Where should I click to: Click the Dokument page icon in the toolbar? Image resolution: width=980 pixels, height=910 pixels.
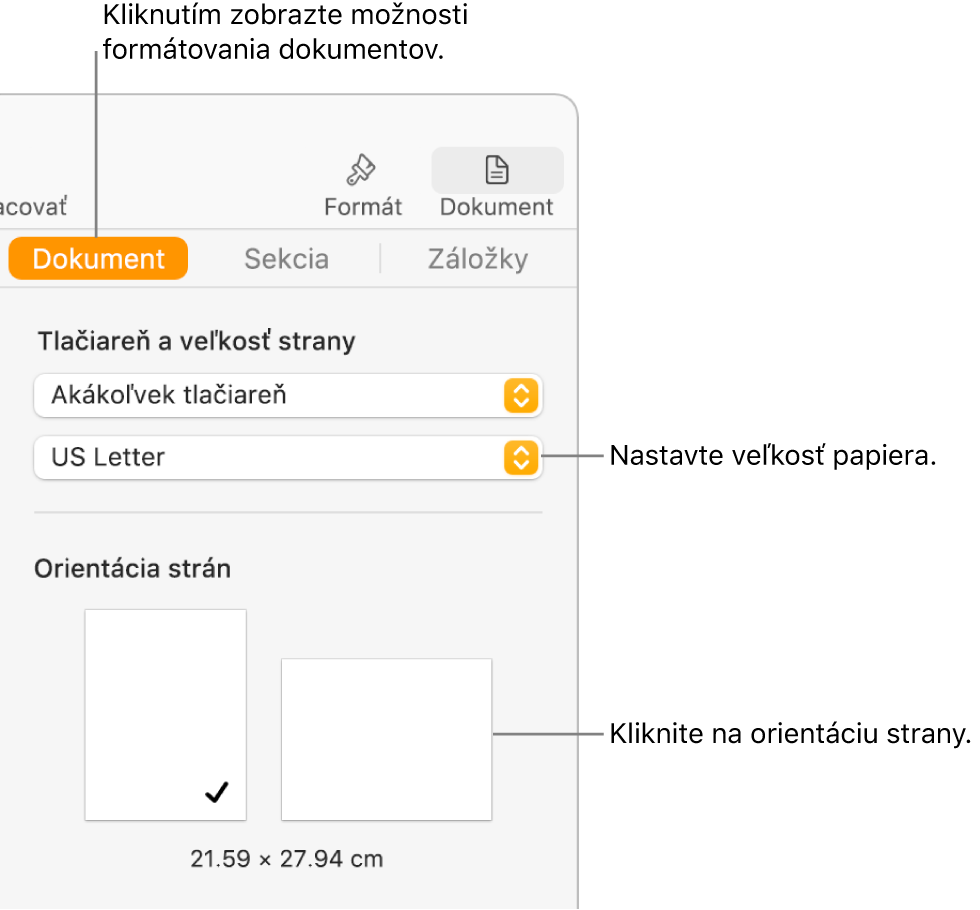[497, 170]
